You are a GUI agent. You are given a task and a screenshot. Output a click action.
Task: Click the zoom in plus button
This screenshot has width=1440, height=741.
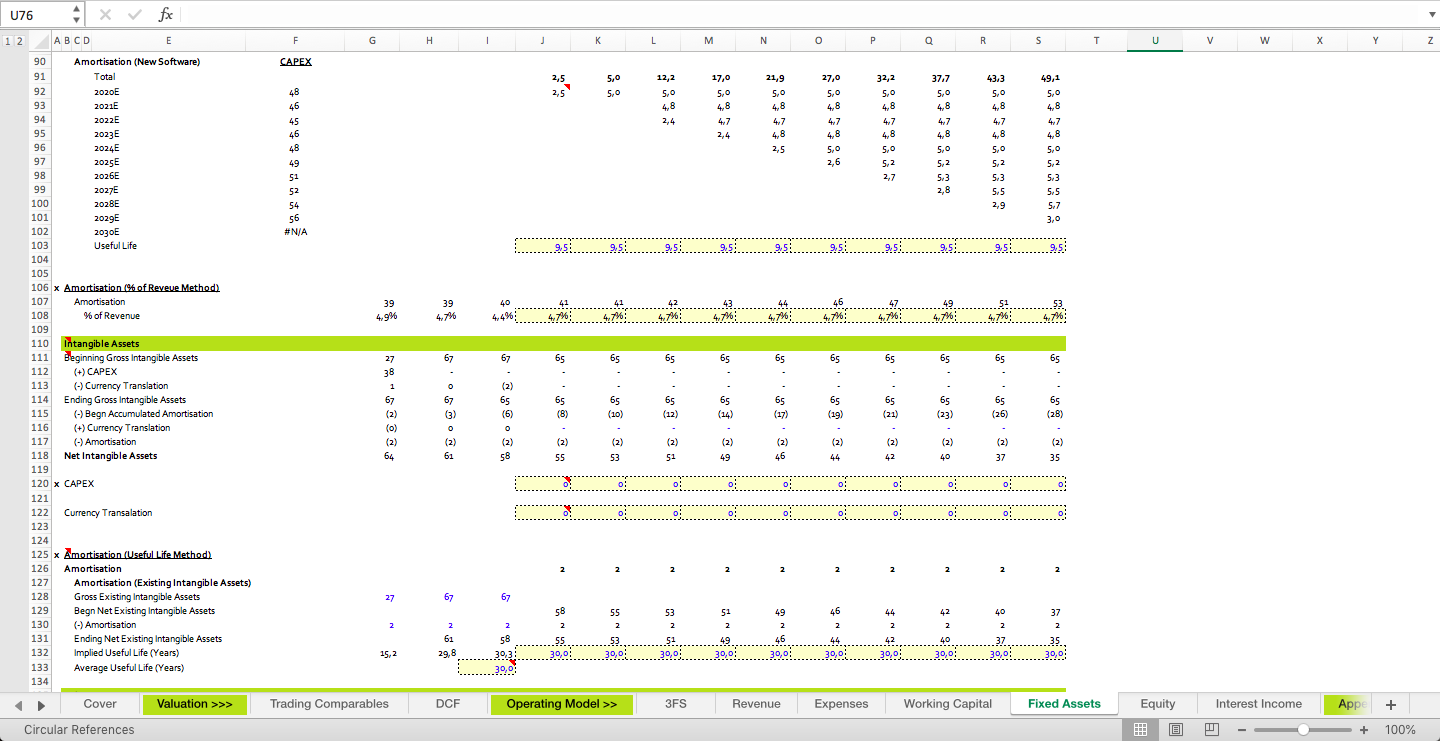click(x=1364, y=730)
